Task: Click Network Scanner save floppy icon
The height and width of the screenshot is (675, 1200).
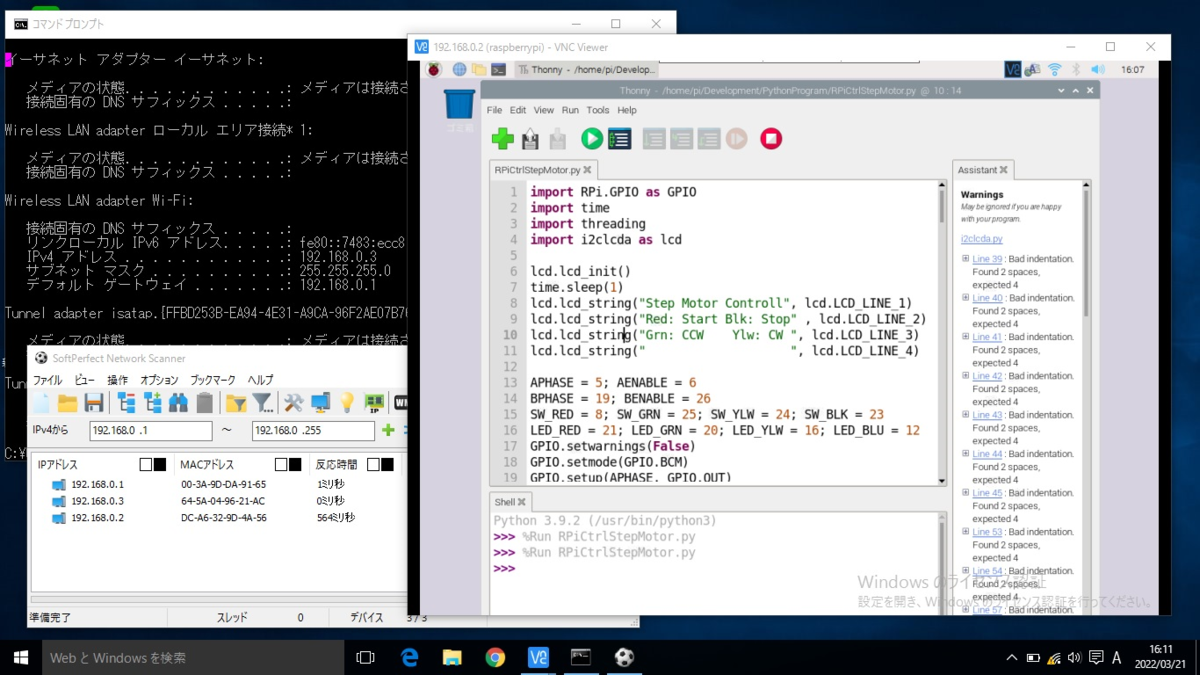Action: [x=94, y=403]
